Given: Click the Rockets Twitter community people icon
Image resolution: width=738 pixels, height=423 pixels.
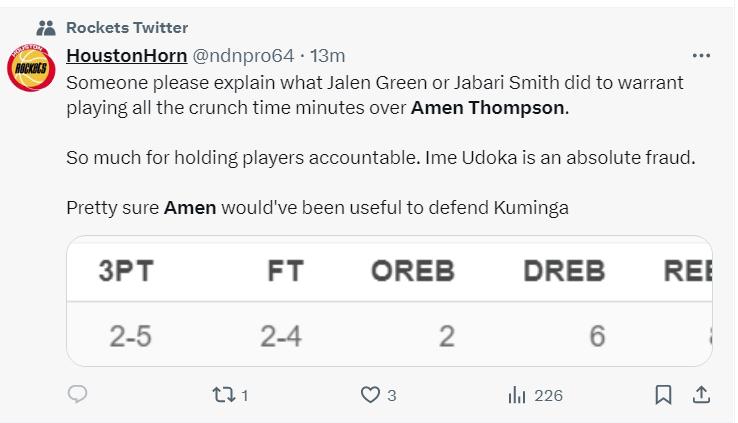Looking at the screenshot, I should 45,27.
